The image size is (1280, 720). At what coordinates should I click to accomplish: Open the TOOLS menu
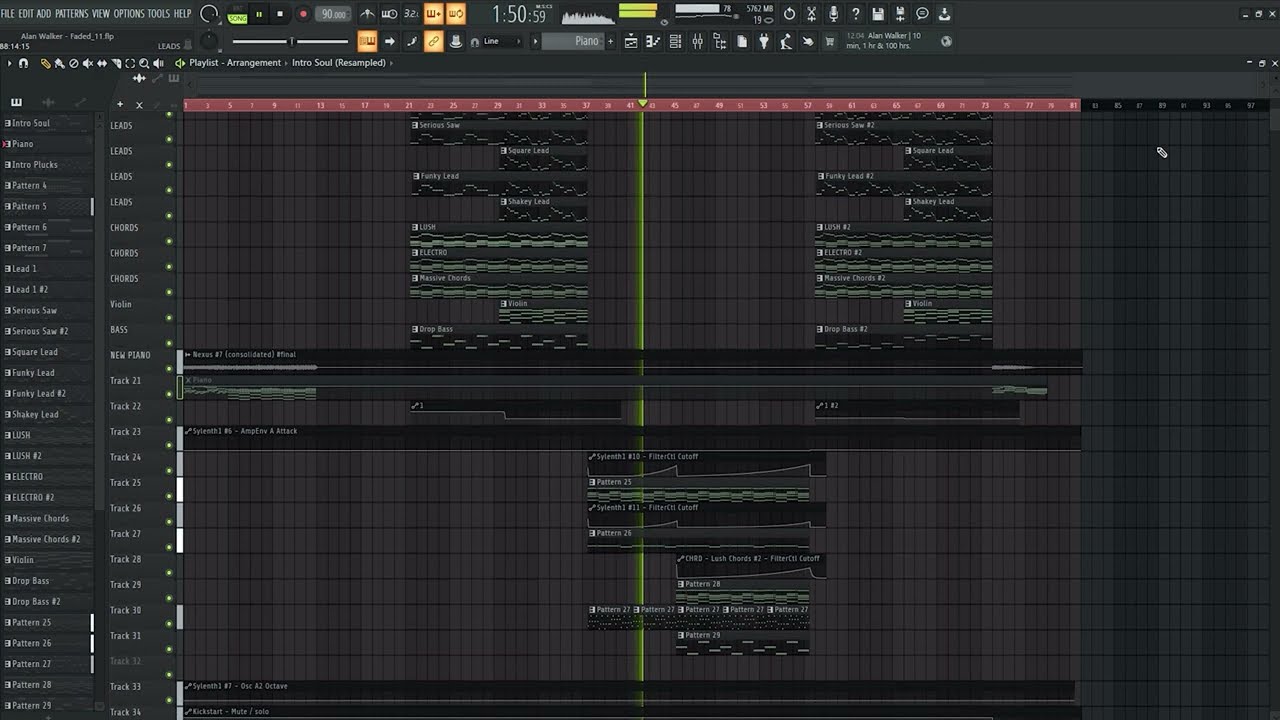159,14
